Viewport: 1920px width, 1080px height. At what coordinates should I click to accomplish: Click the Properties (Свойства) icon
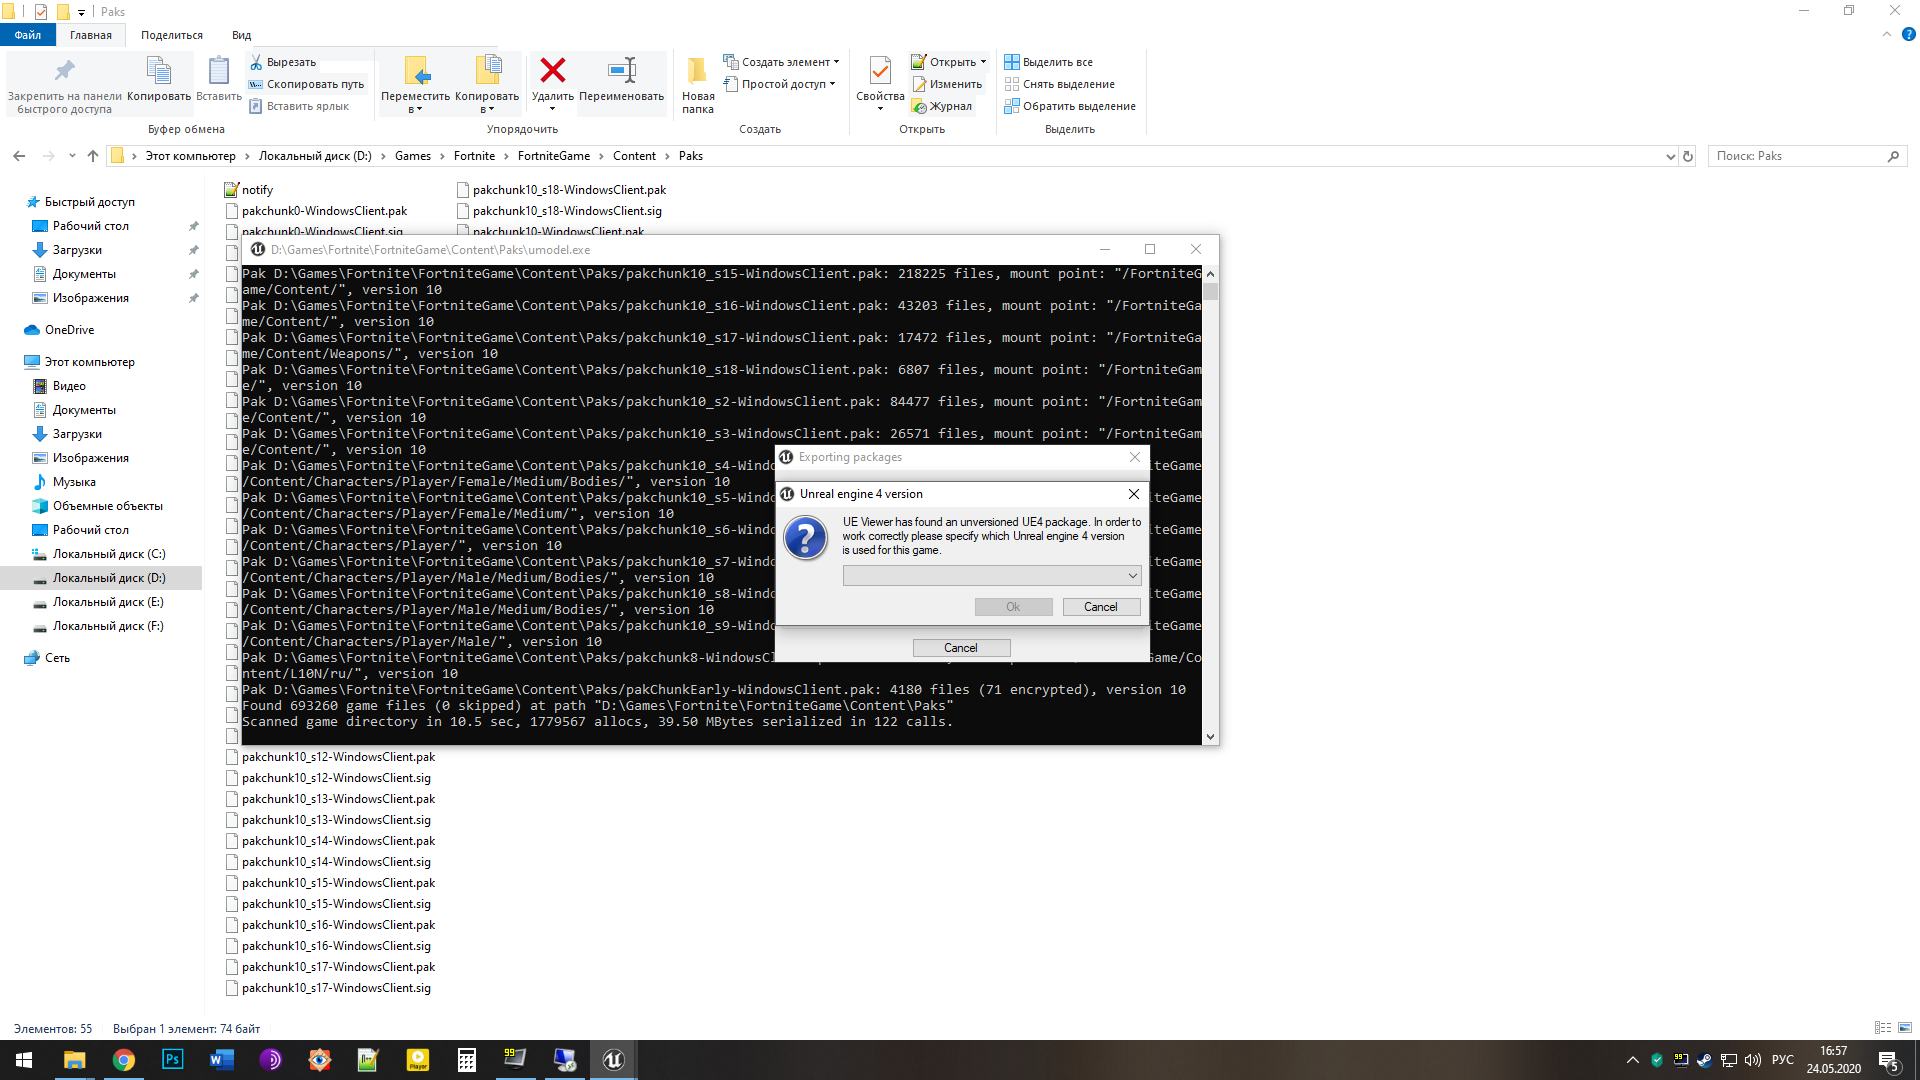[880, 71]
